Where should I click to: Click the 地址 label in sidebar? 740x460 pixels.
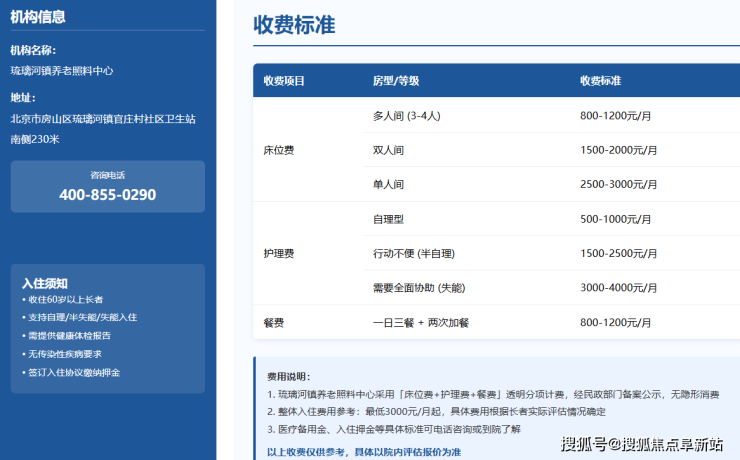click(x=23, y=98)
